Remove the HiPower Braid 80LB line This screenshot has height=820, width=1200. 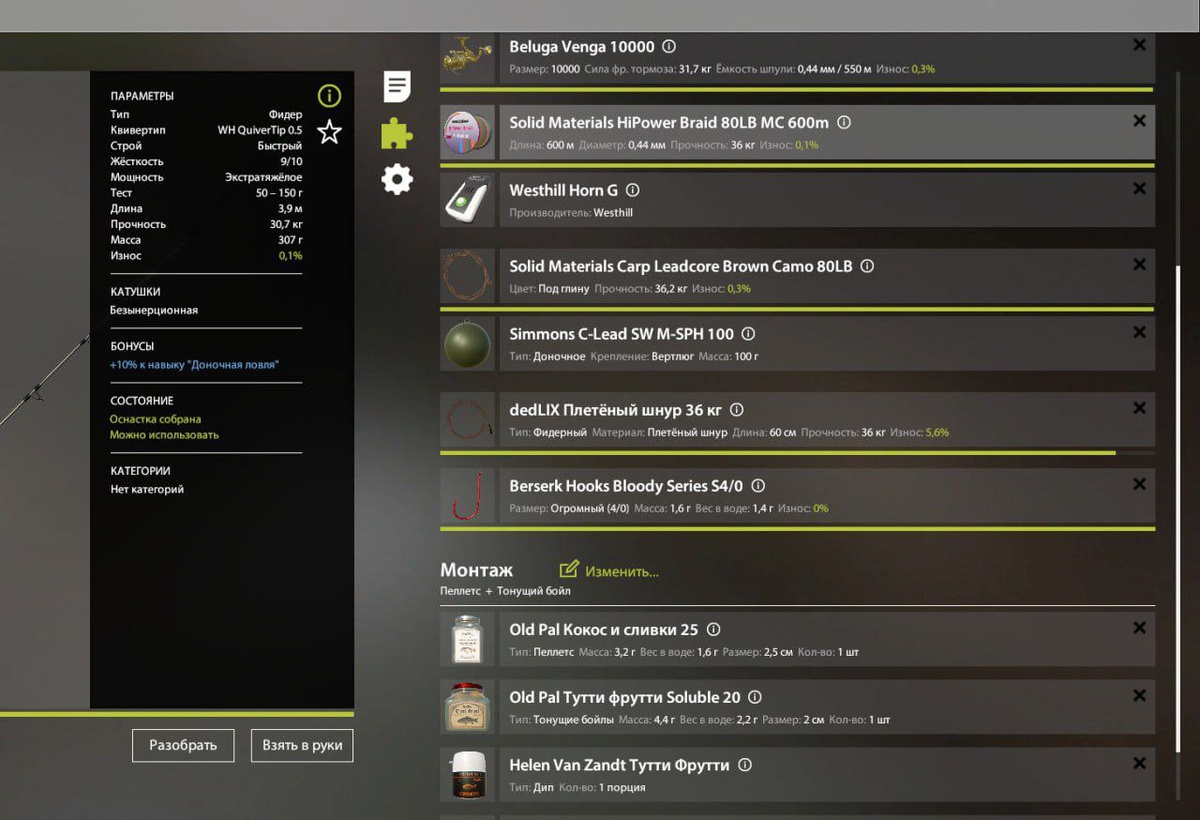point(1139,121)
